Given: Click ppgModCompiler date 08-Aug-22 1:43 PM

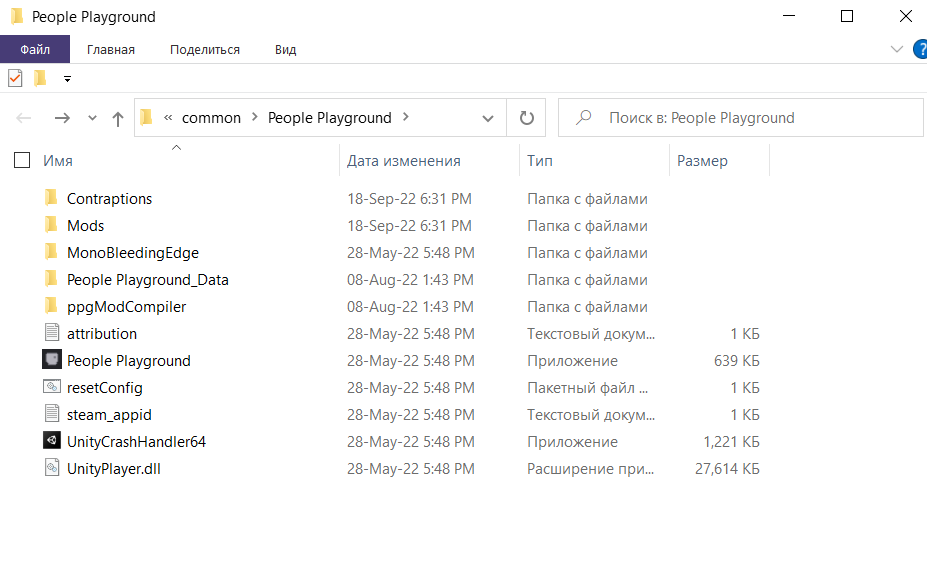Looking at the screenshot, I should coord(410,307).
